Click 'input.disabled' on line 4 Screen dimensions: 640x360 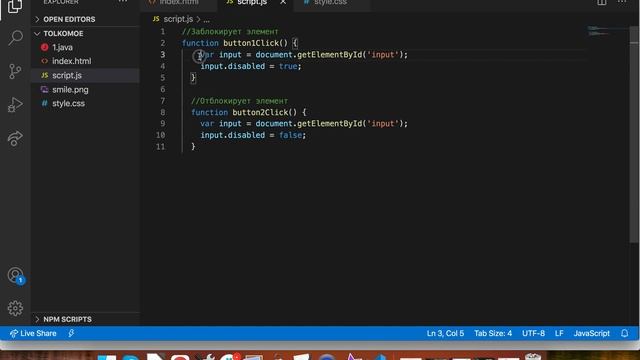(232, 66)
